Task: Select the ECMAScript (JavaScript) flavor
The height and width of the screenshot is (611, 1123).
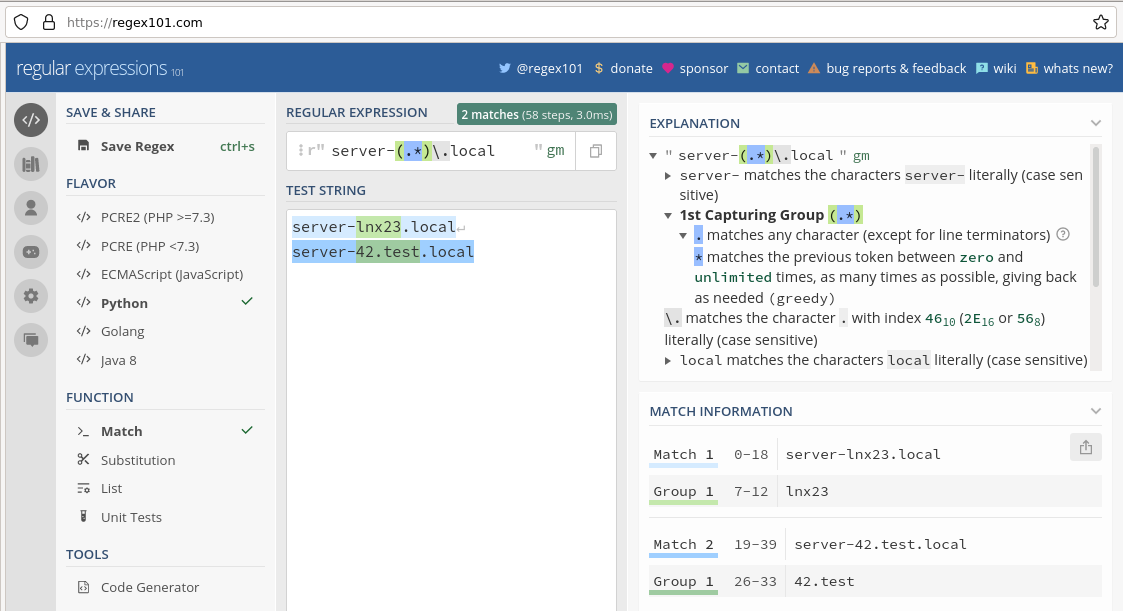Action: (x=171, y=274)
